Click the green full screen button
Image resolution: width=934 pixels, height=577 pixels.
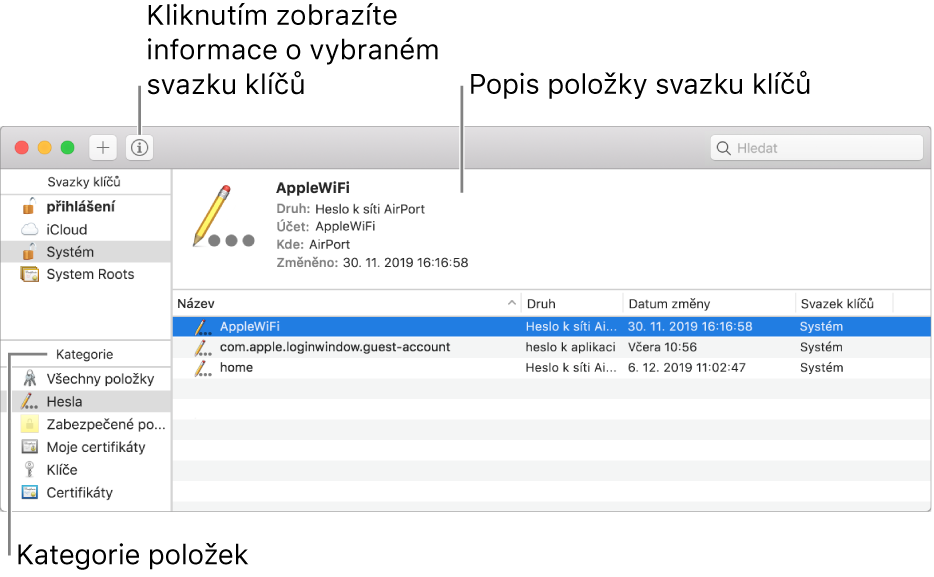[x=67, y=148]
